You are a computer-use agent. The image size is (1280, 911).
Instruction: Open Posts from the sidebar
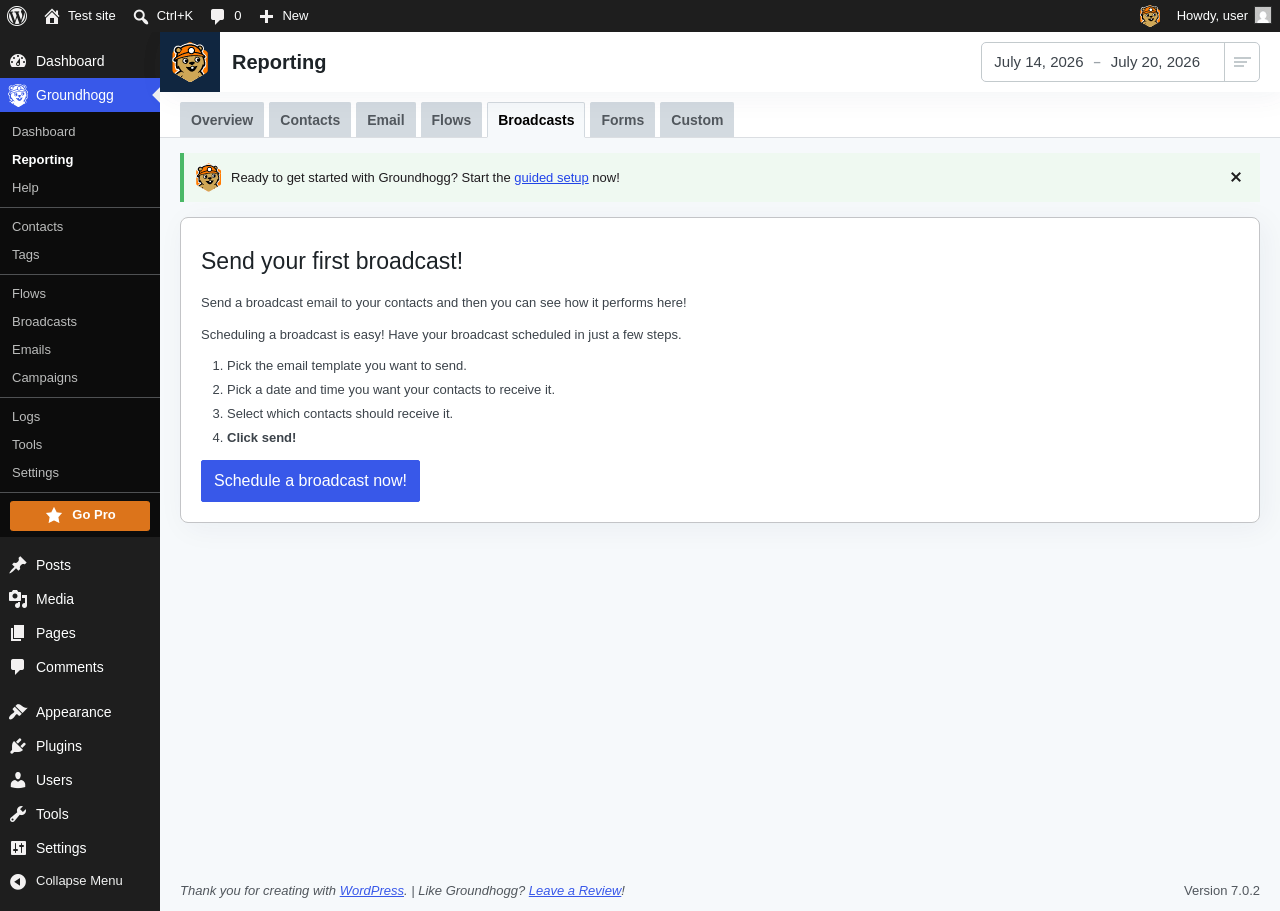tap(80, 565)
